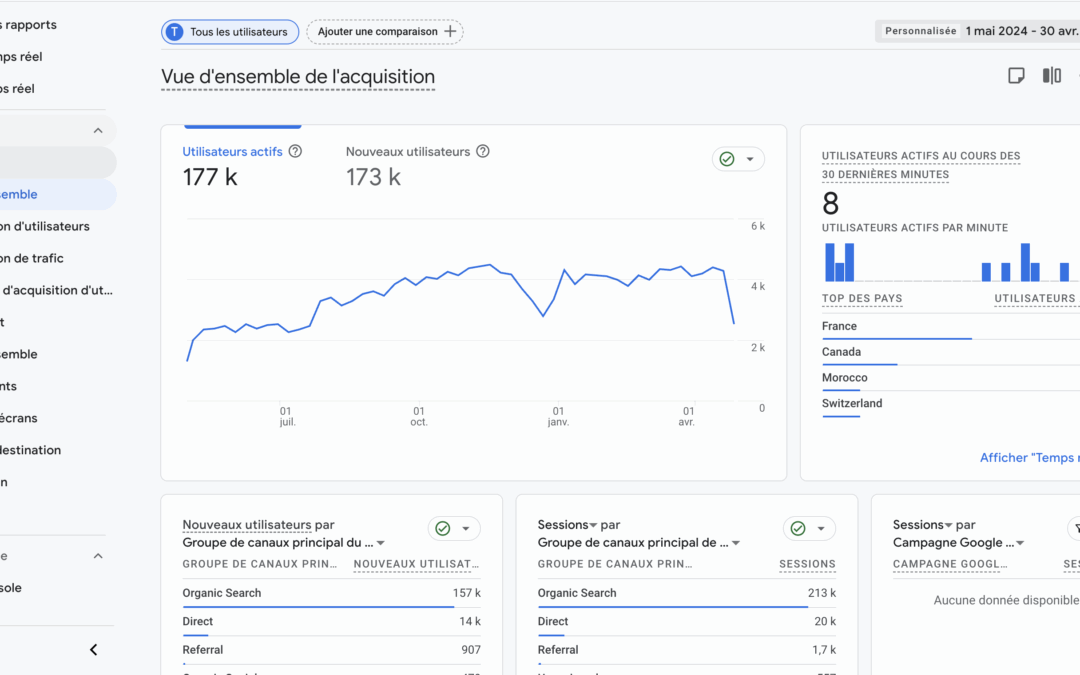1080x675 pixels.
Task: Expand the Sessions metric dropdown in channel card
Action: pos(593,525)
